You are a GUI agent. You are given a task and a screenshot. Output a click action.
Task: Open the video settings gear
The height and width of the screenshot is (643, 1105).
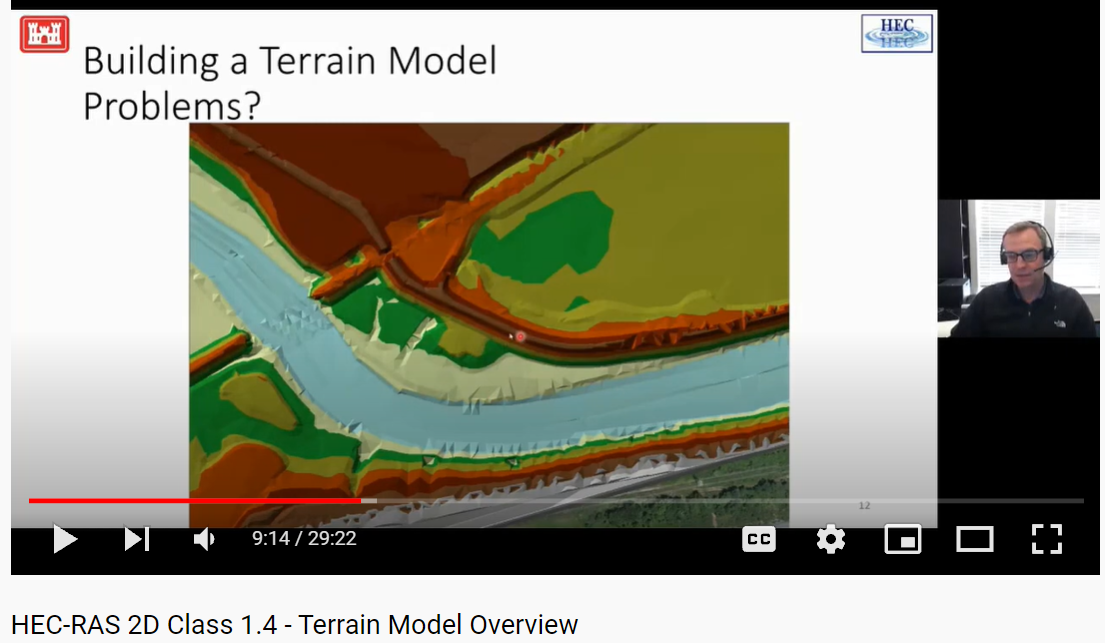[x=831, y=539]
